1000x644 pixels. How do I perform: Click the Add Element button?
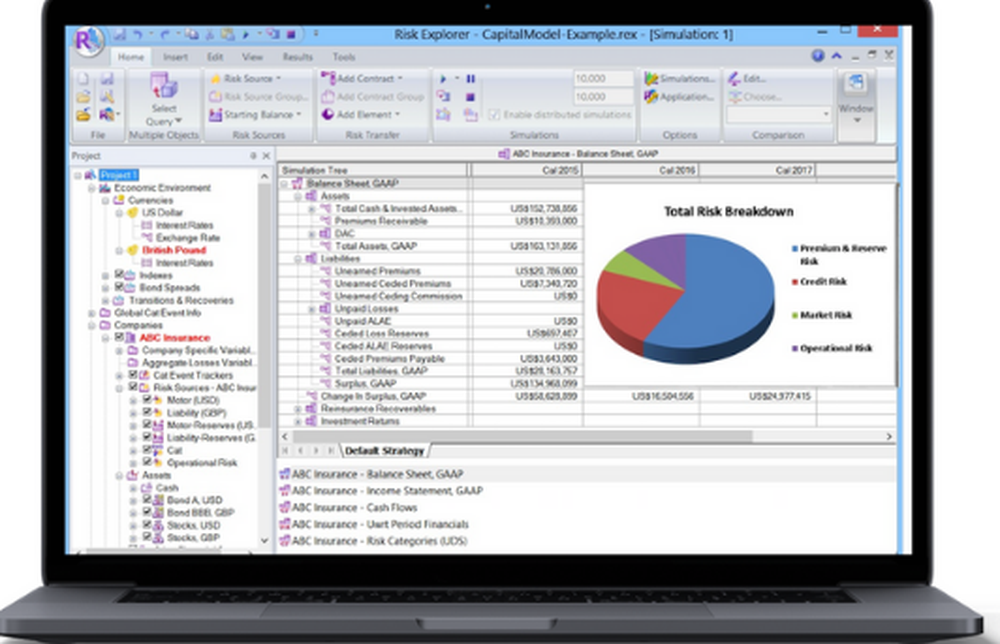point(362,115)
